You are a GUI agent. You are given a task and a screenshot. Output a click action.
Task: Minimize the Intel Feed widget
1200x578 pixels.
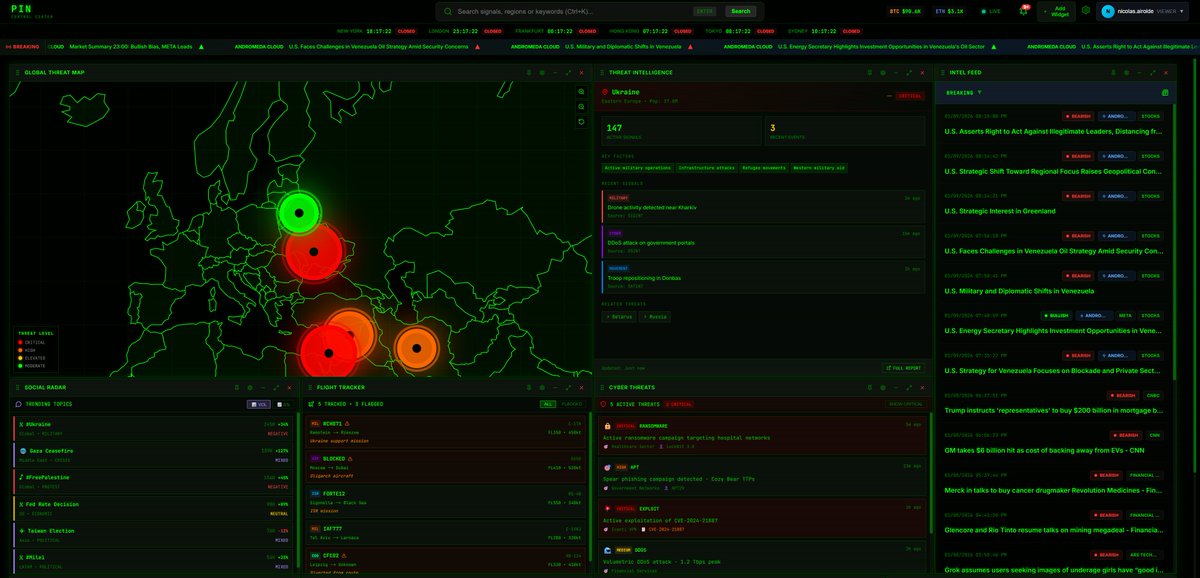tap(1140, 72)
